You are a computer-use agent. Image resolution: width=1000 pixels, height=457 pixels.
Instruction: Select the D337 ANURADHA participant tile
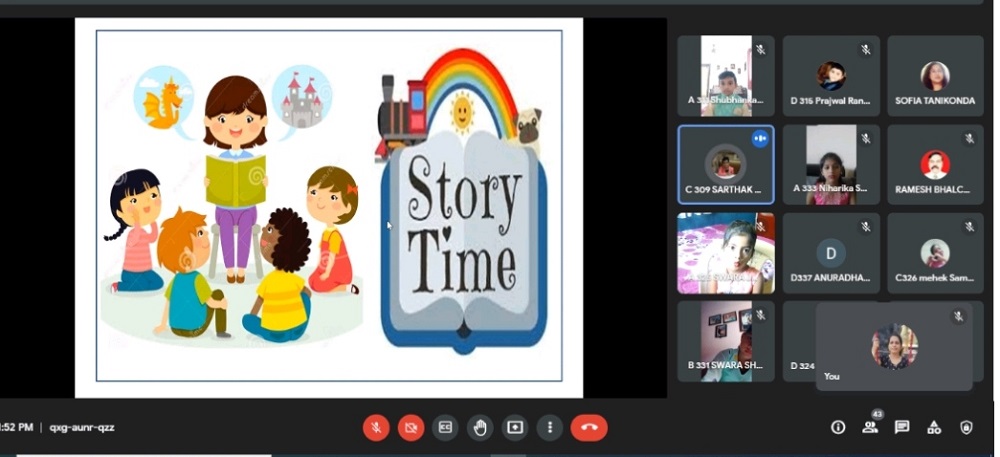point(830,253)
